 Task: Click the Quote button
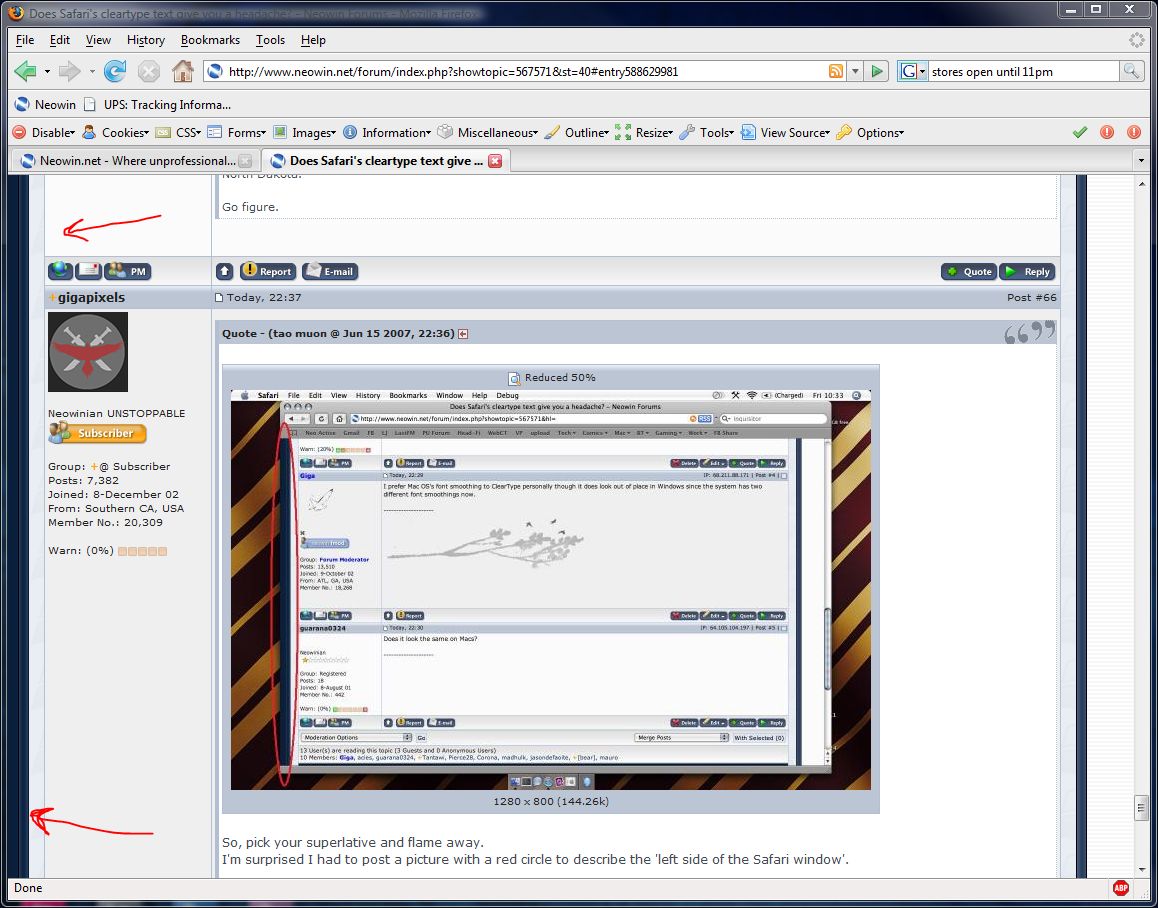click(x=969, y=271)
